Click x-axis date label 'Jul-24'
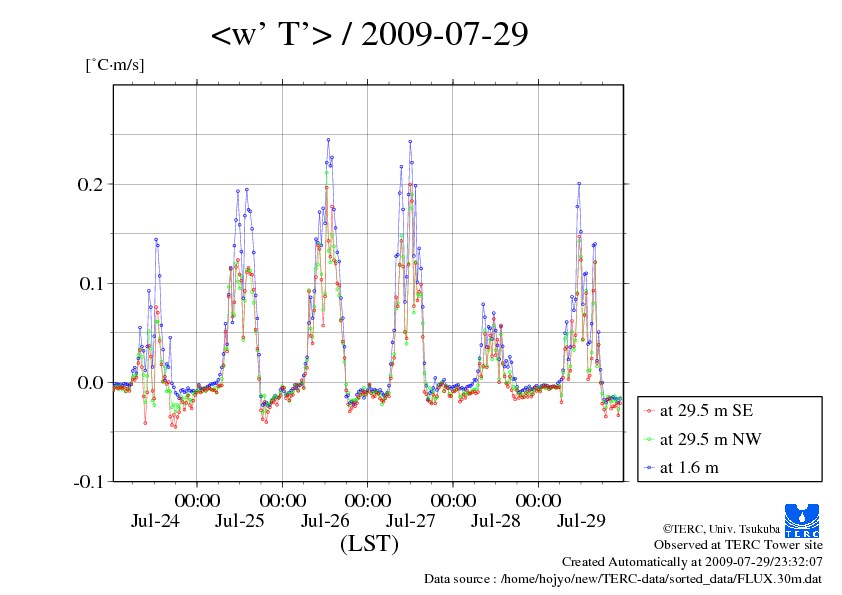 (155, 520)
